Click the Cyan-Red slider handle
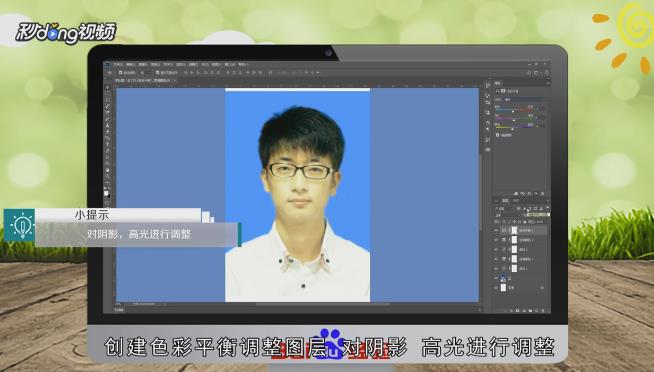This screenshot has height=372, width=654. pos(513,111)
